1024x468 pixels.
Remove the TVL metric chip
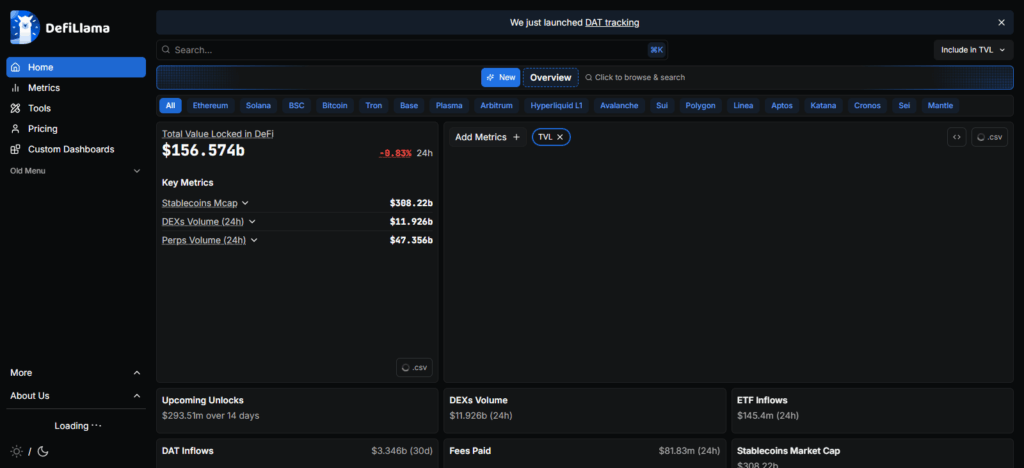pyautogui.click(x=560, y=137)
